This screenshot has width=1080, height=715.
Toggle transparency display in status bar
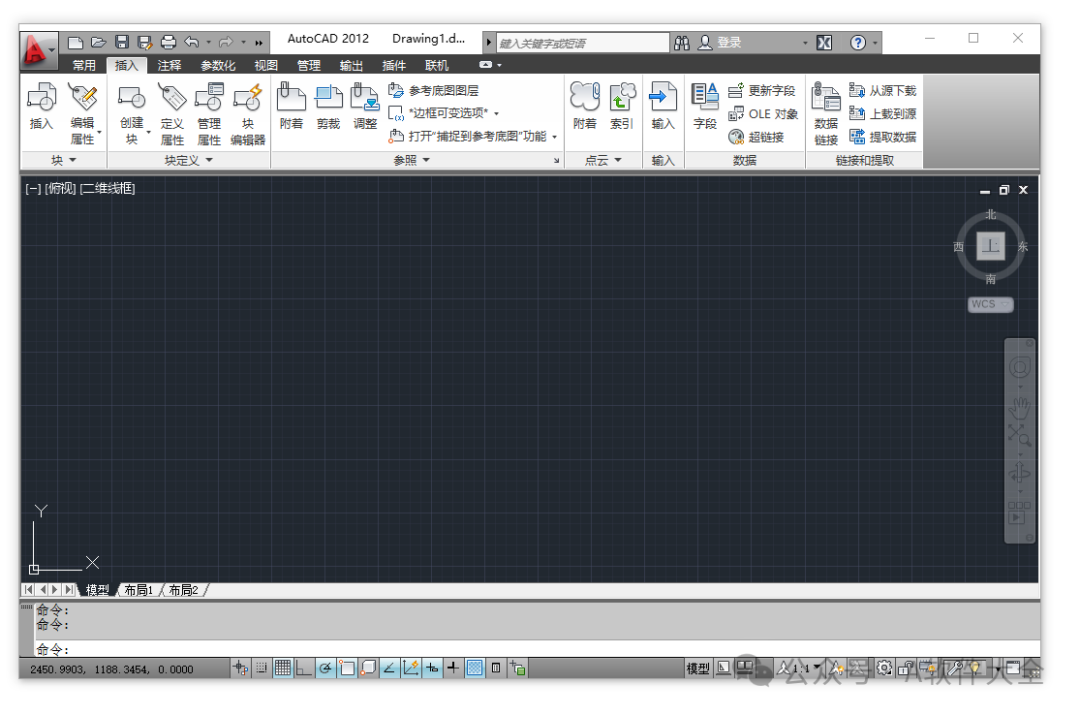[x=475, y=667]
